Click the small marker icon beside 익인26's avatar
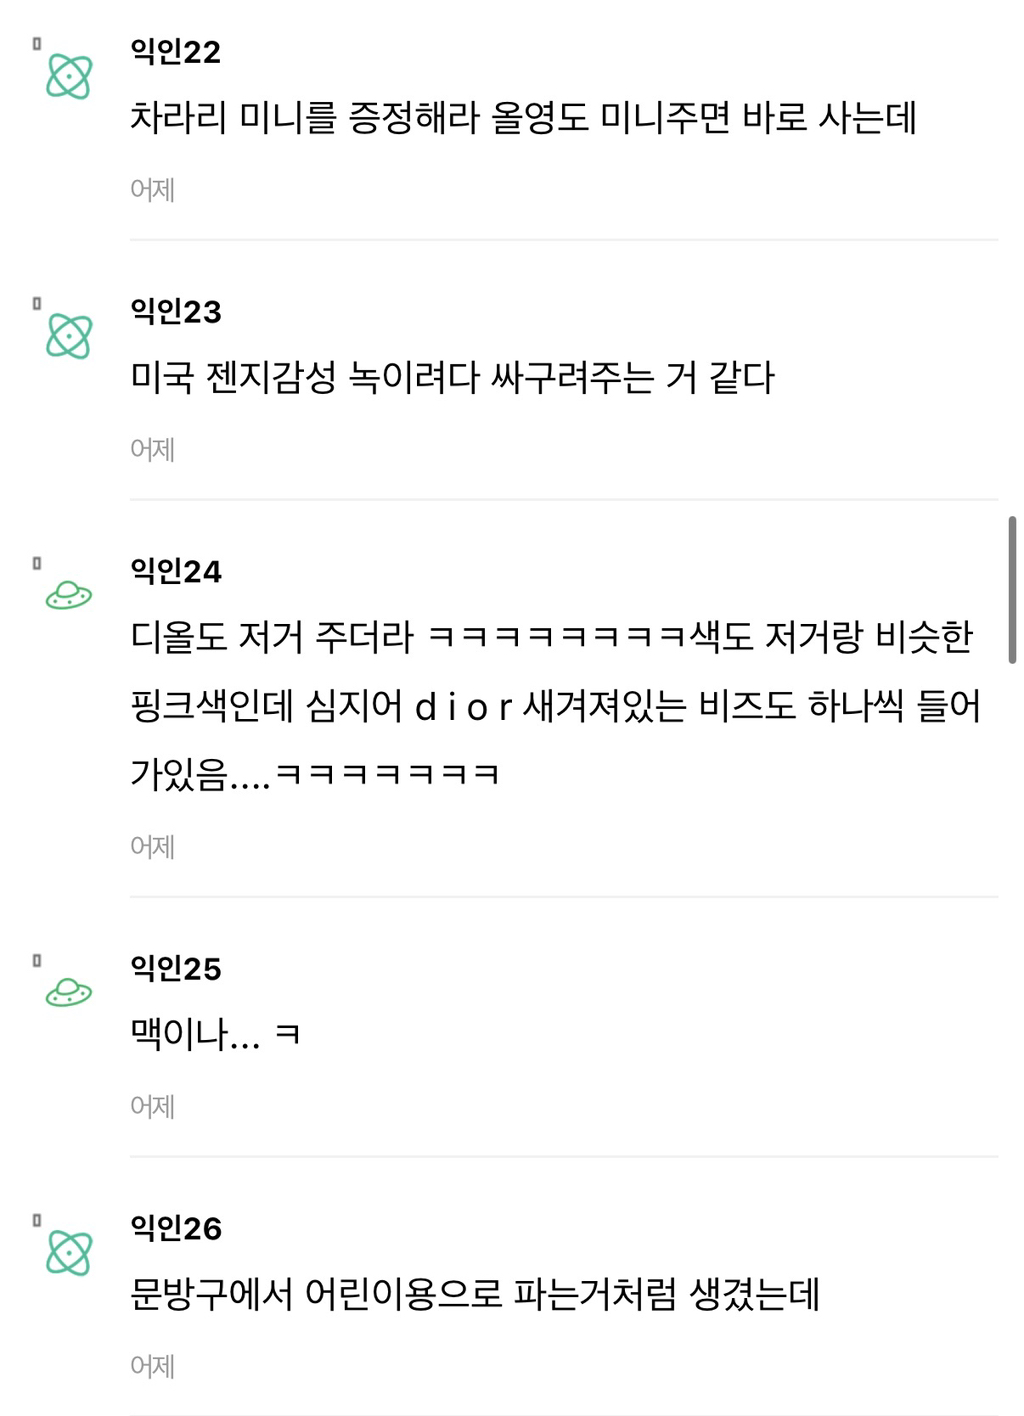 click(x=37, y=1220)
